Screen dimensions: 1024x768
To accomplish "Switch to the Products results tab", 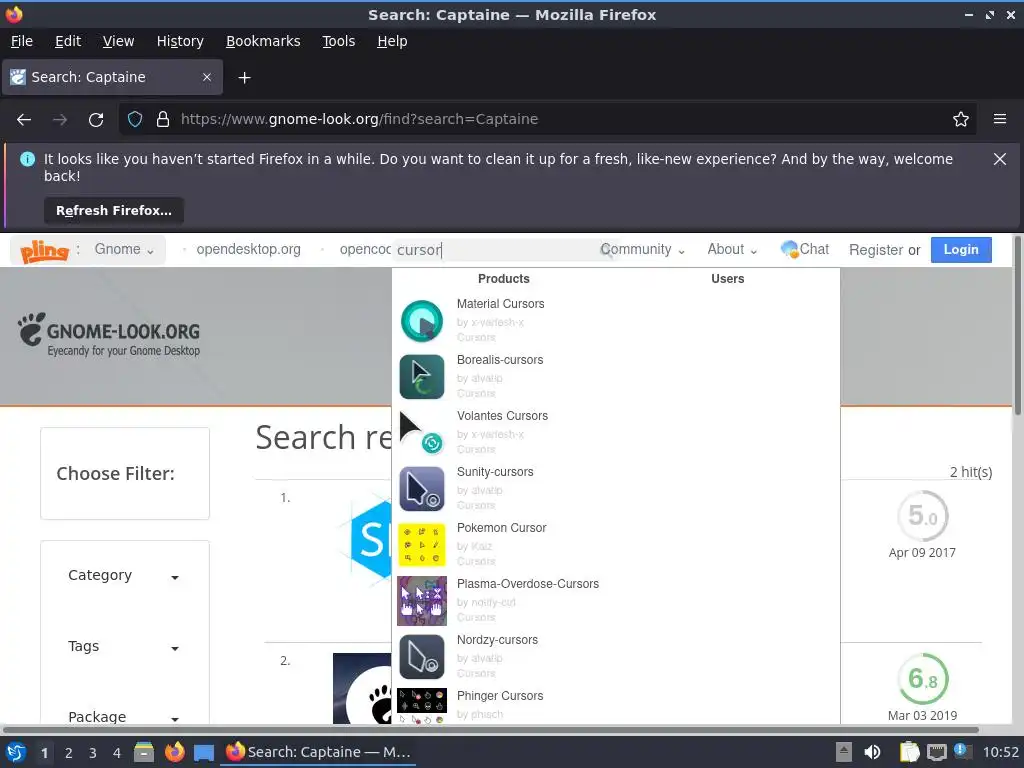I will click(504, 279).
